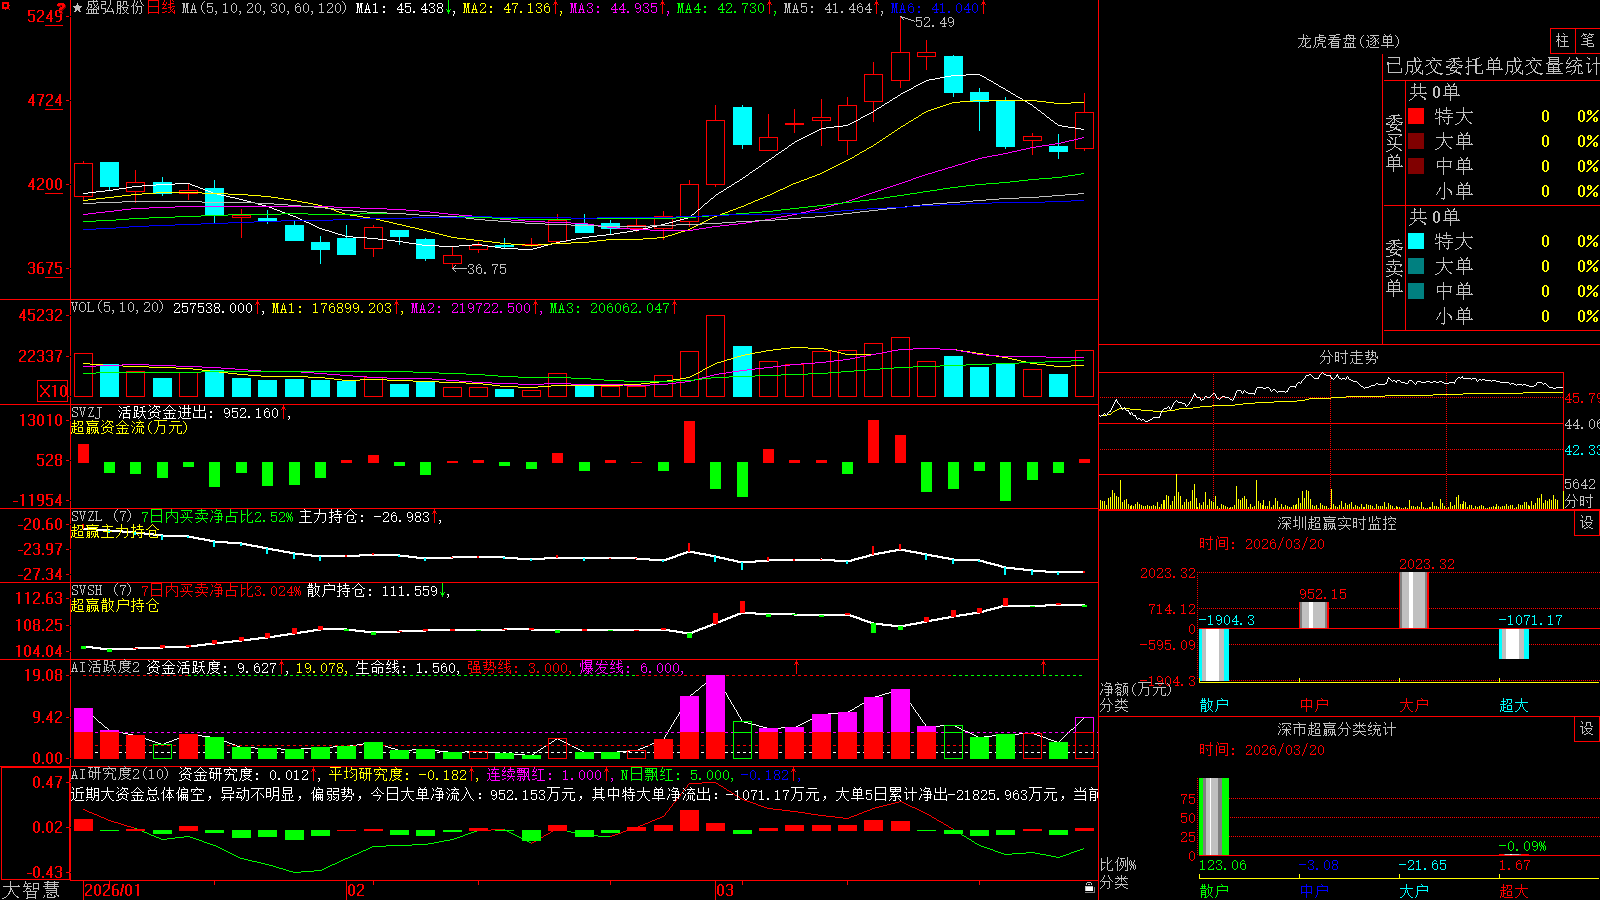Screen dimensions: 1600x900
Task: Click the 03 month marker on time axis
Action: 725,890
